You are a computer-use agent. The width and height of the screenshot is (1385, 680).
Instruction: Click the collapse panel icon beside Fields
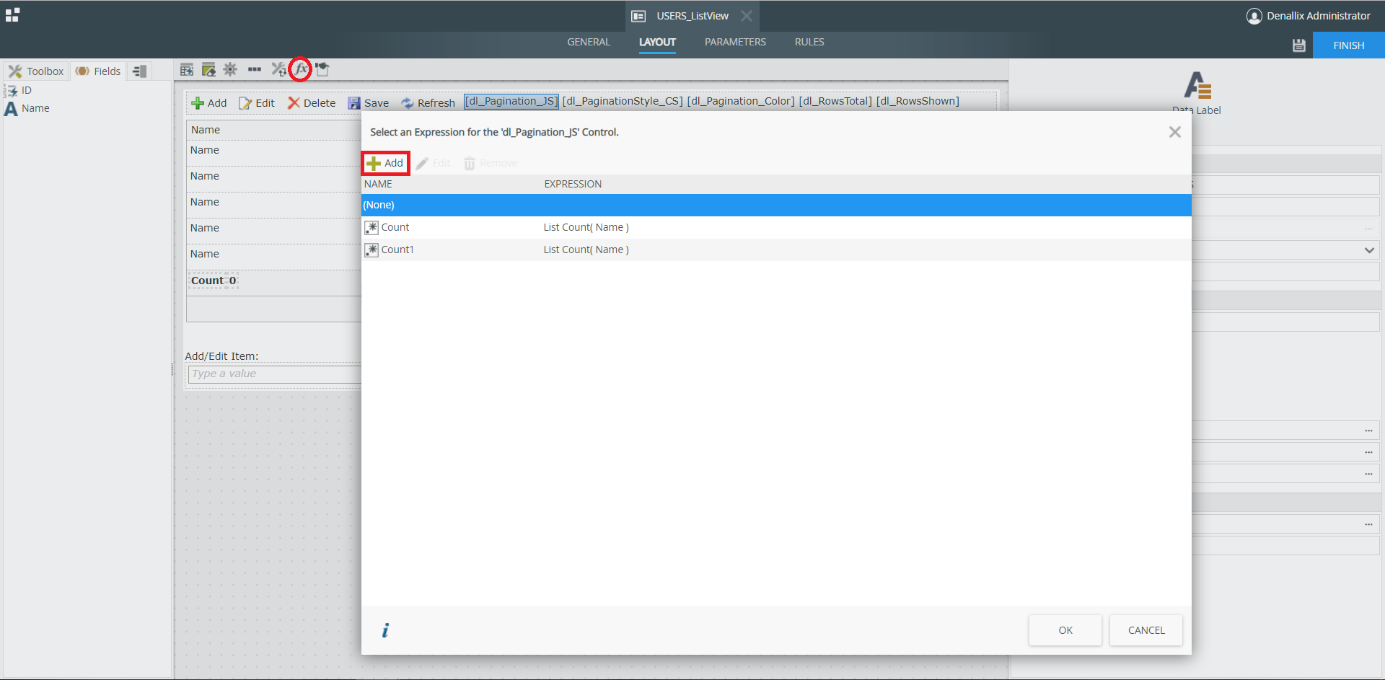140,71
